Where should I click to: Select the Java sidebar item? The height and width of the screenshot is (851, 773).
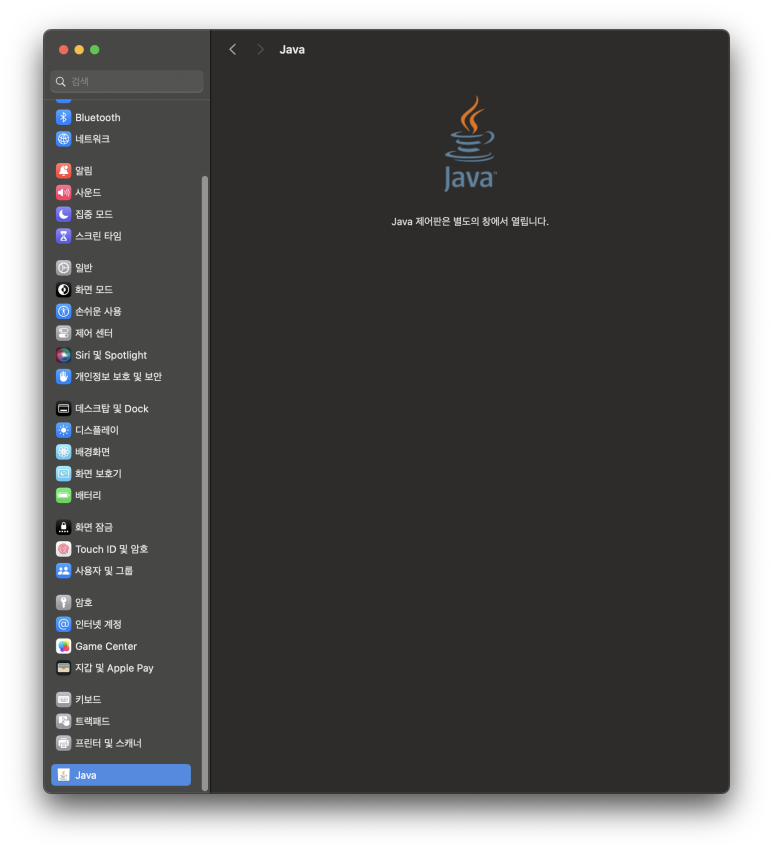[x=121, y=774]
